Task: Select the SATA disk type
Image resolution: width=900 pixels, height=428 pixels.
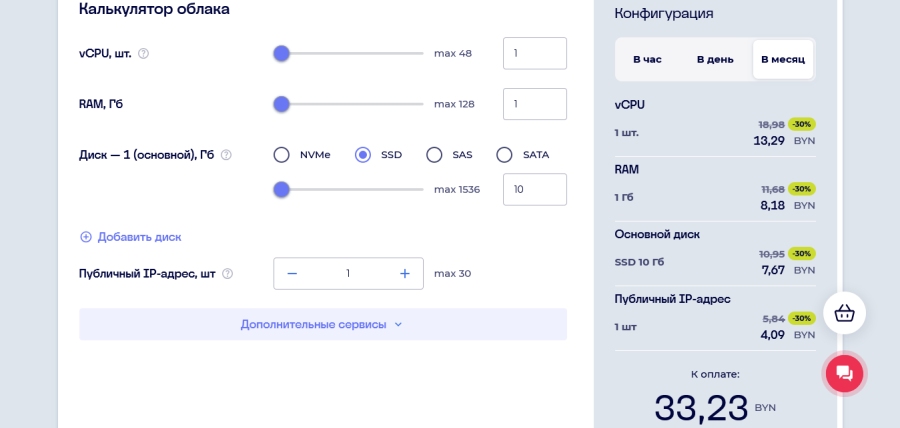Action: [x=504, y=155]
